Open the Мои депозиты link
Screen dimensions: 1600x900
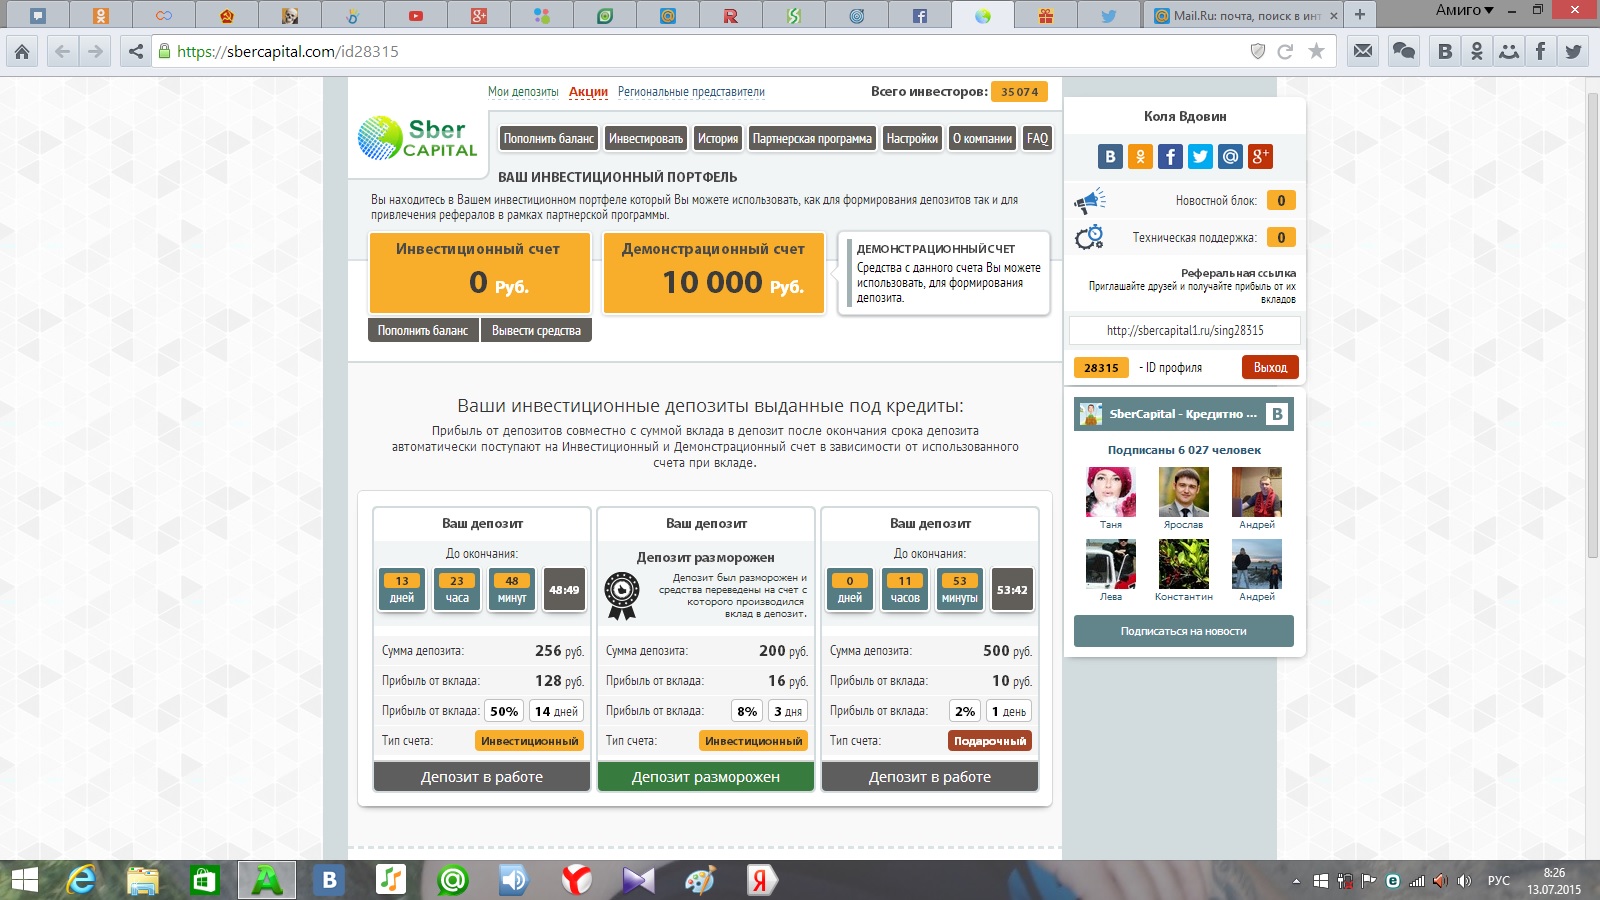[x=523, y=92]
